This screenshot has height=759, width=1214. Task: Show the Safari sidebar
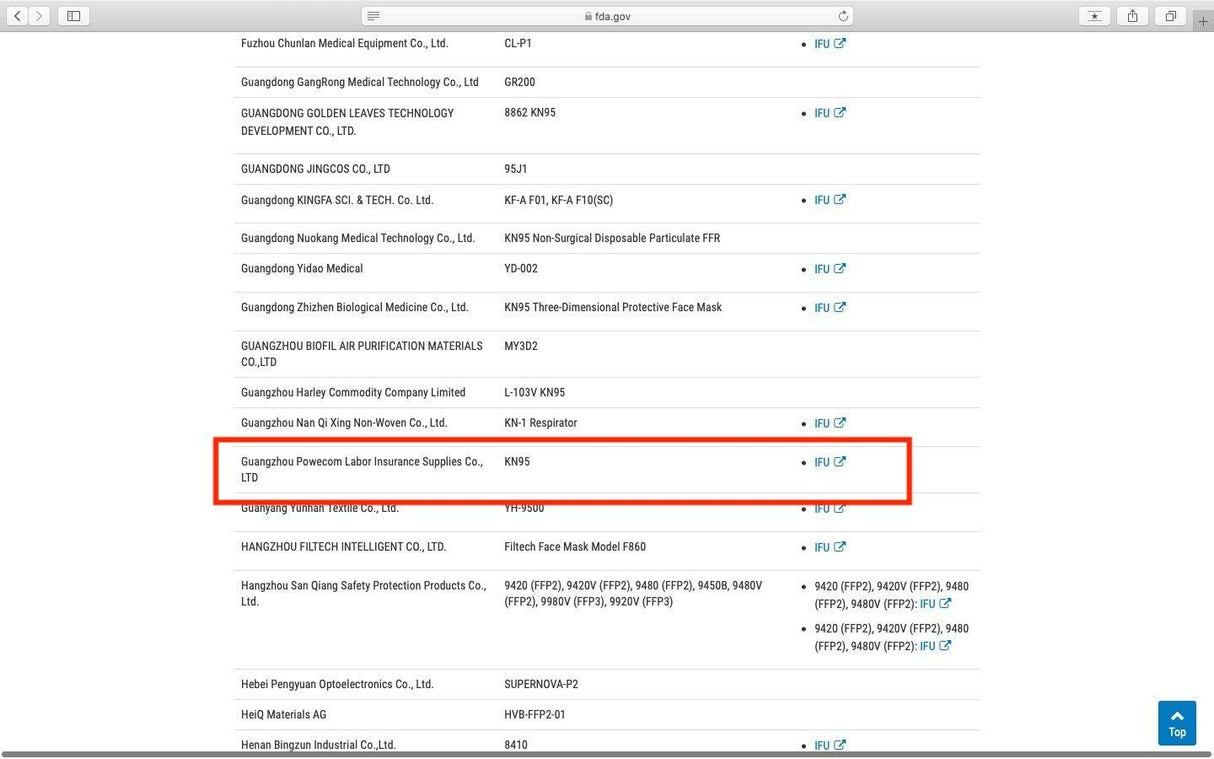[73, 16]
